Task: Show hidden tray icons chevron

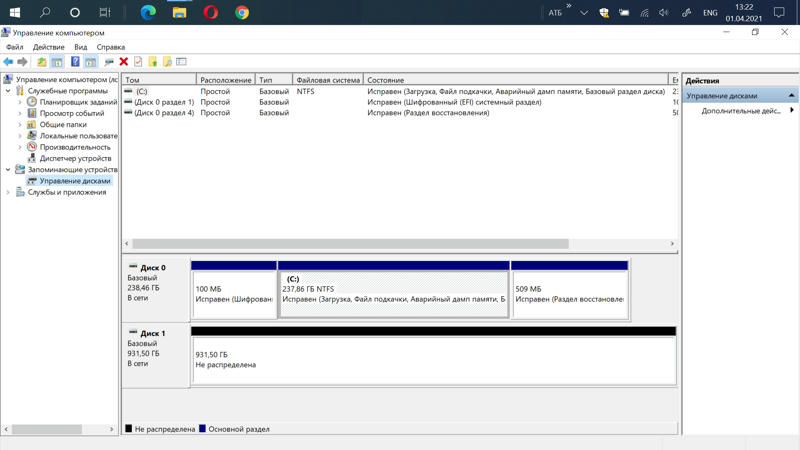Action: click(584, 13)
